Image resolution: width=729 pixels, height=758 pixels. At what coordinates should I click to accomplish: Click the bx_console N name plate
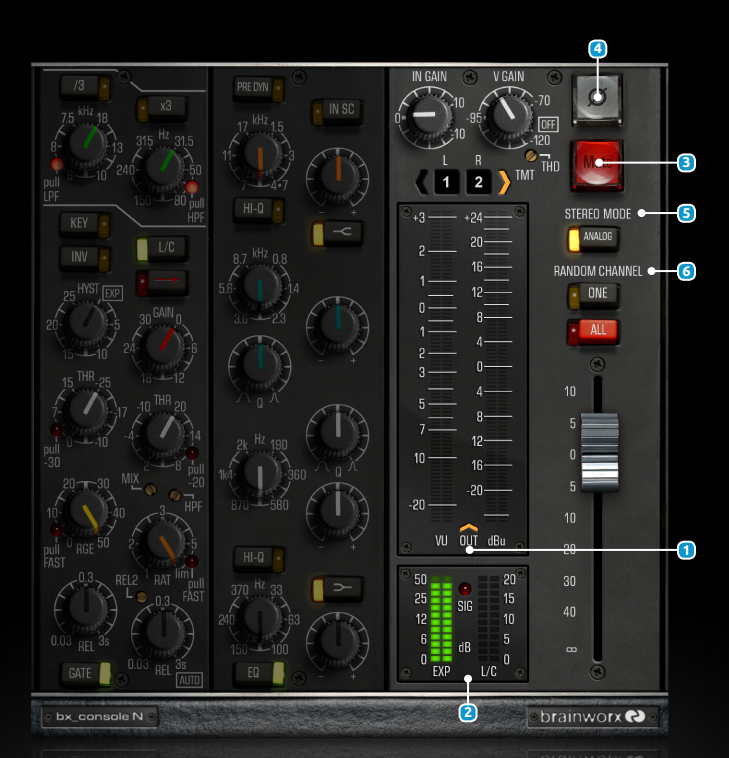(x=100, y=717)
